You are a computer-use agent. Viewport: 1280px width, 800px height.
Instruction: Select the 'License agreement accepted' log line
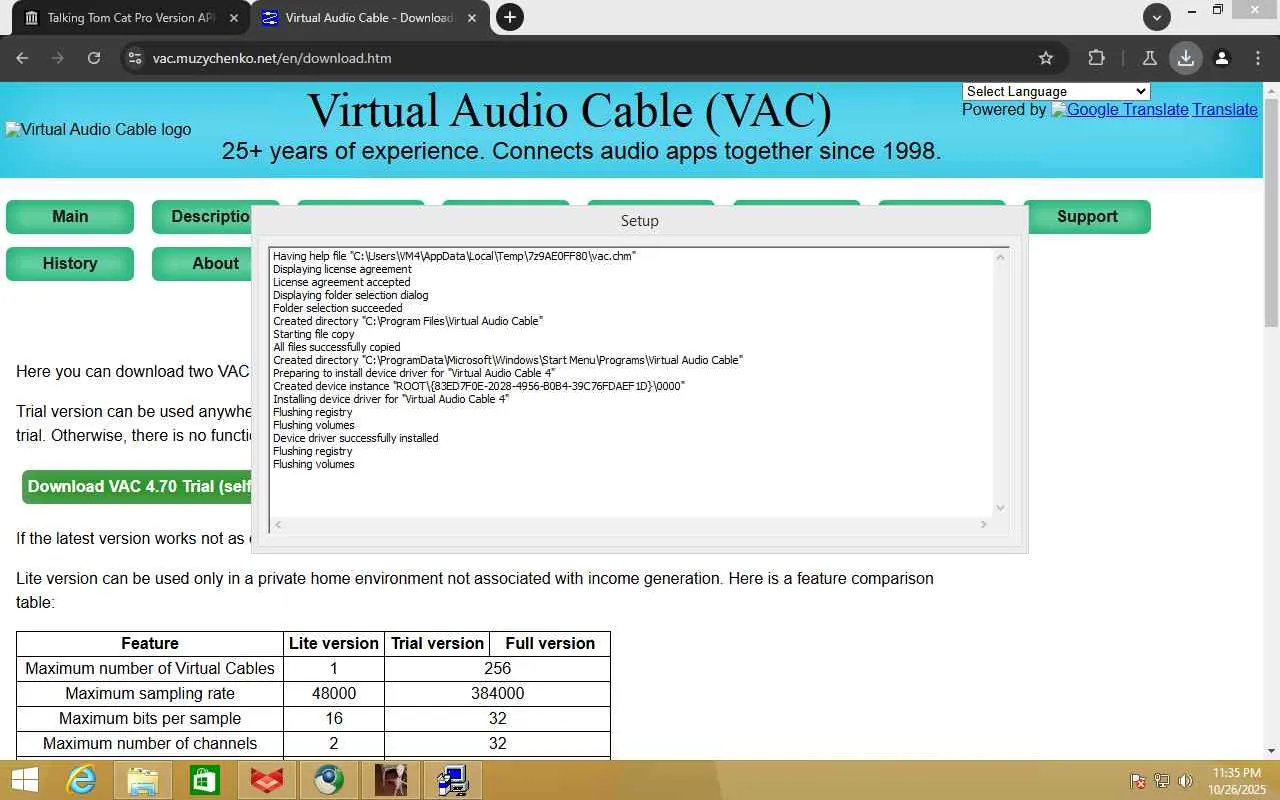click(x=341, y=282)
